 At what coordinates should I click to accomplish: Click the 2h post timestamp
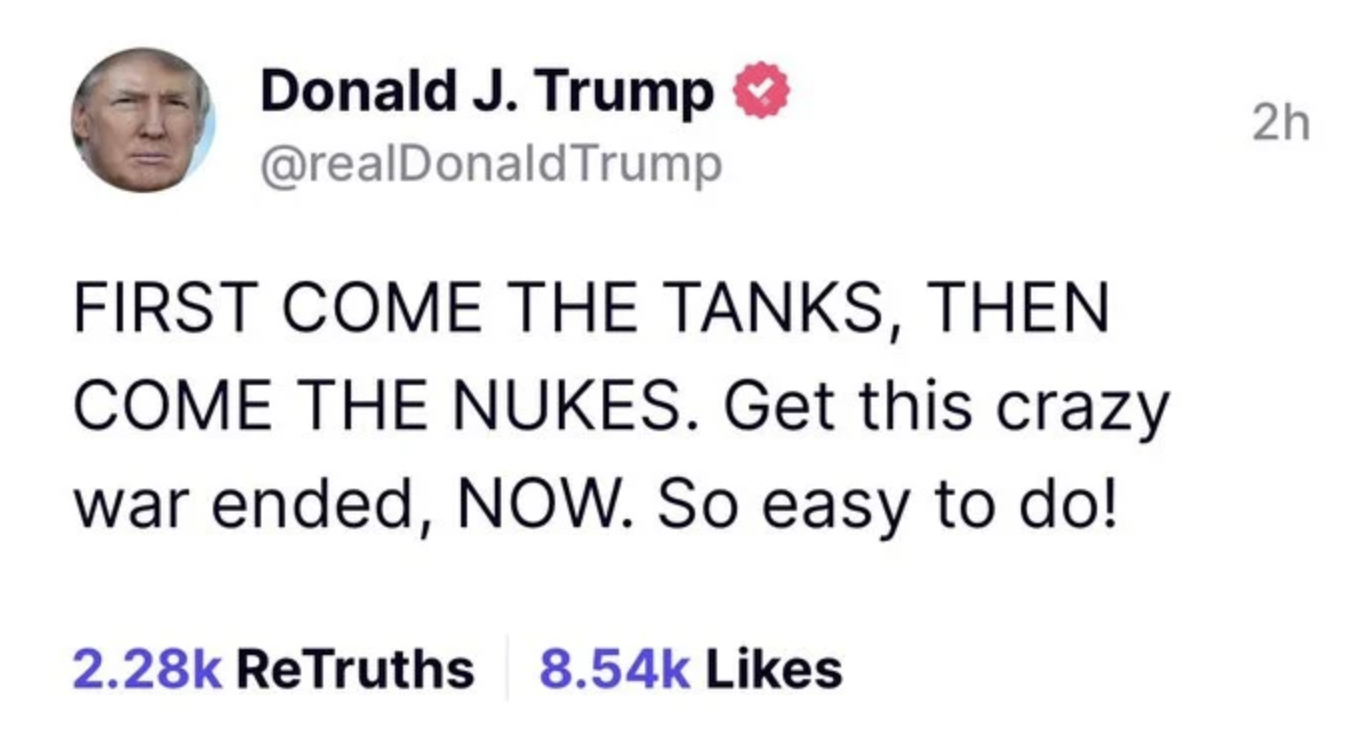[x=1280, y=126]
